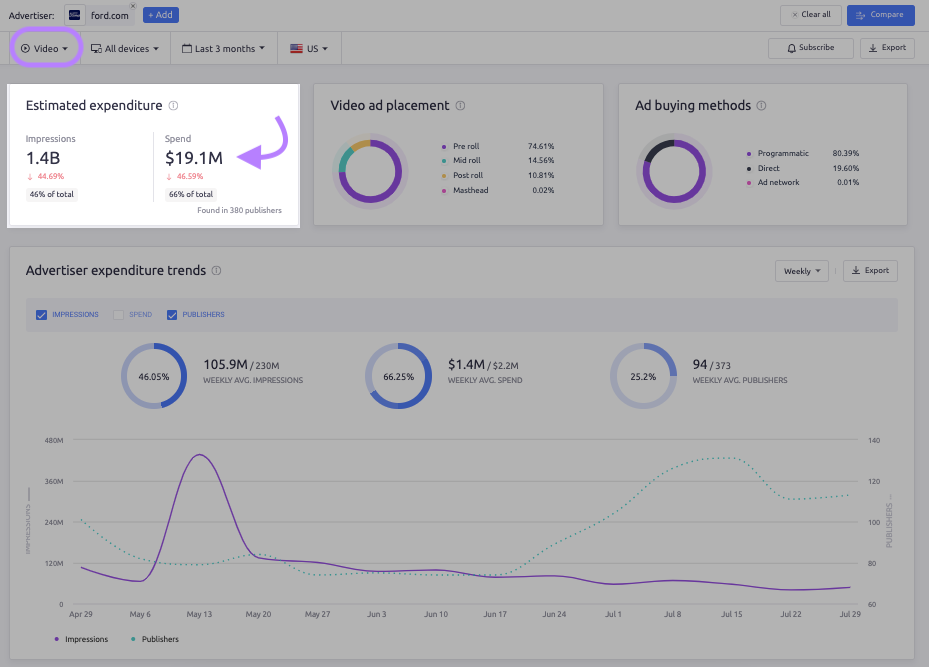The width and height of the screenshot is (929, 667).
Task: Open the Video channel dropdown
Action: pos(45,47)
